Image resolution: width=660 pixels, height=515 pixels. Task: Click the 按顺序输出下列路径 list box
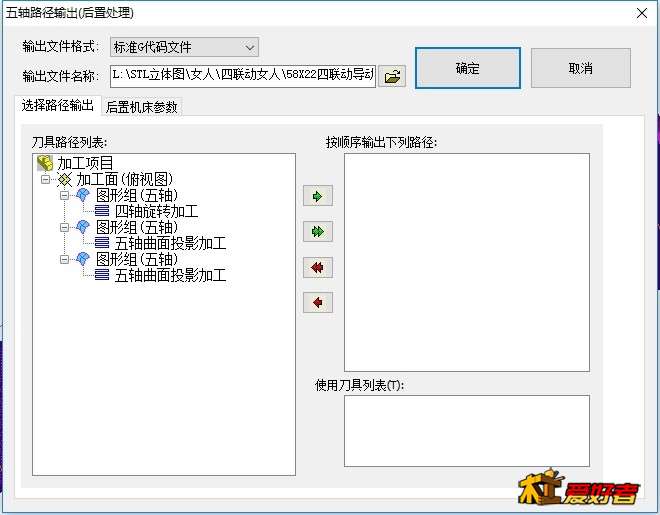point(467,263)
